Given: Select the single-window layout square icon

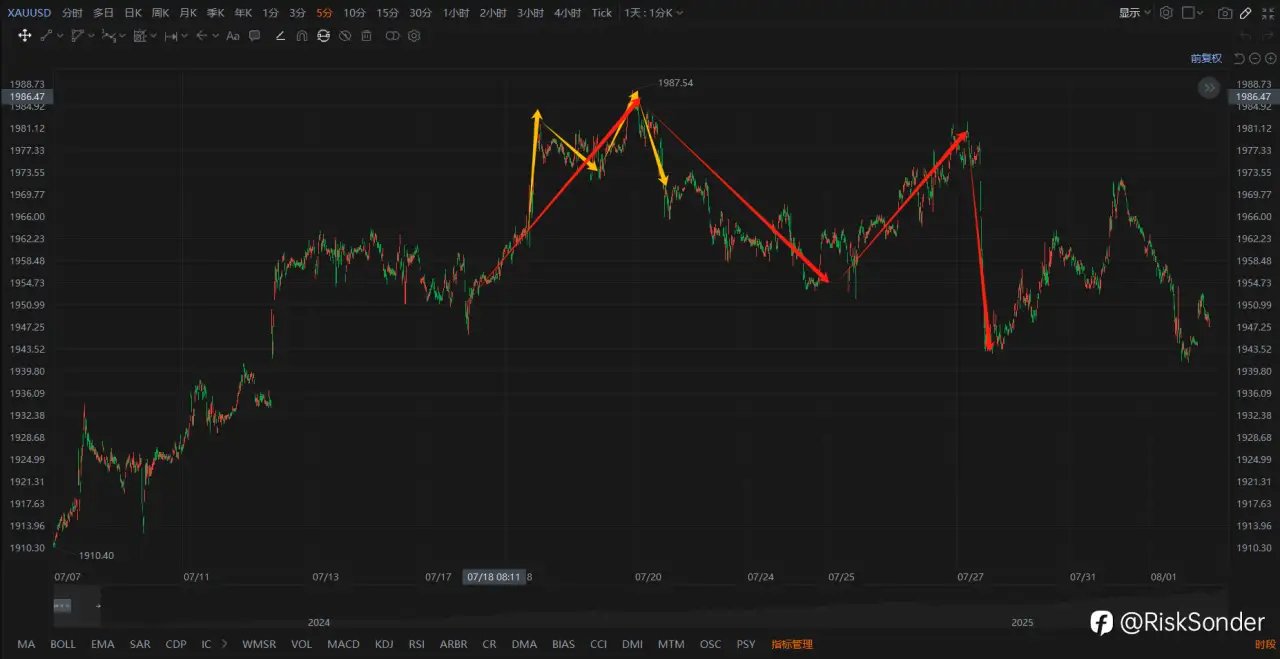Looking at the screenshot, I should [1188, 13].
